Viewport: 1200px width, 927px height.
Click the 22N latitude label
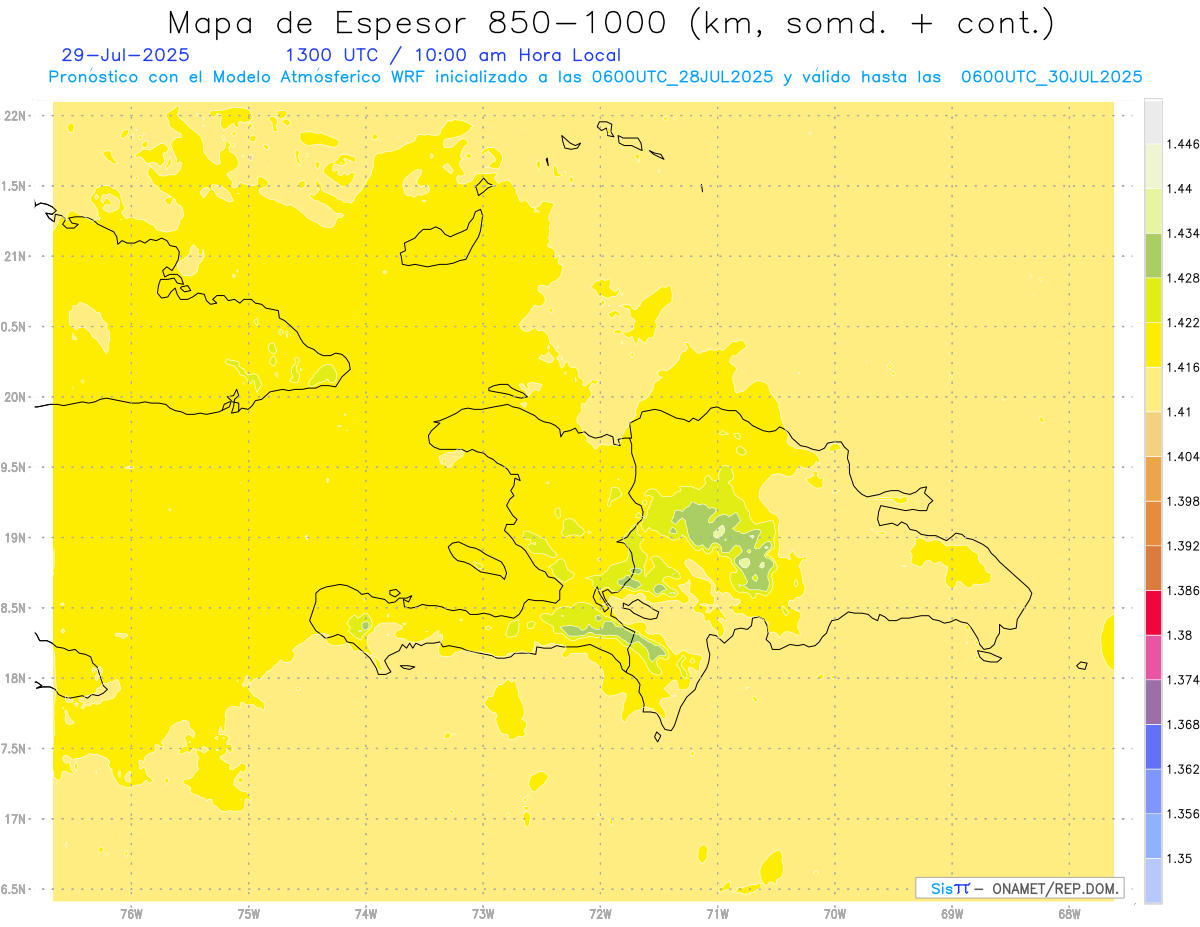tap(16, 115)
